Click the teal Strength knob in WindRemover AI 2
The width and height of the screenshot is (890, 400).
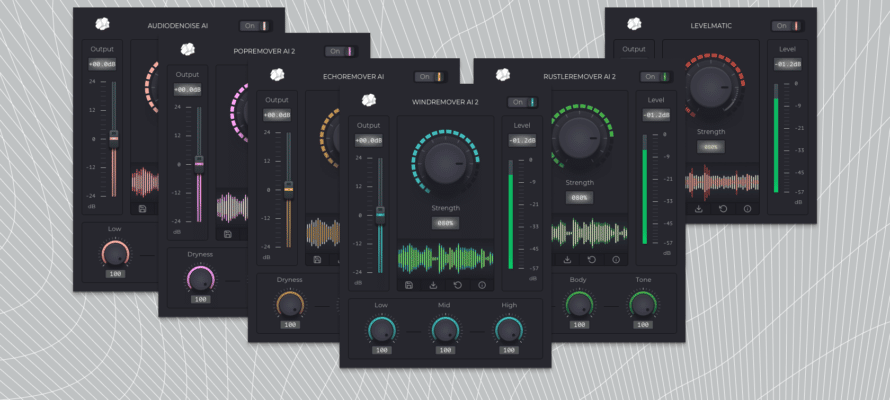click(x=446, y=164)
